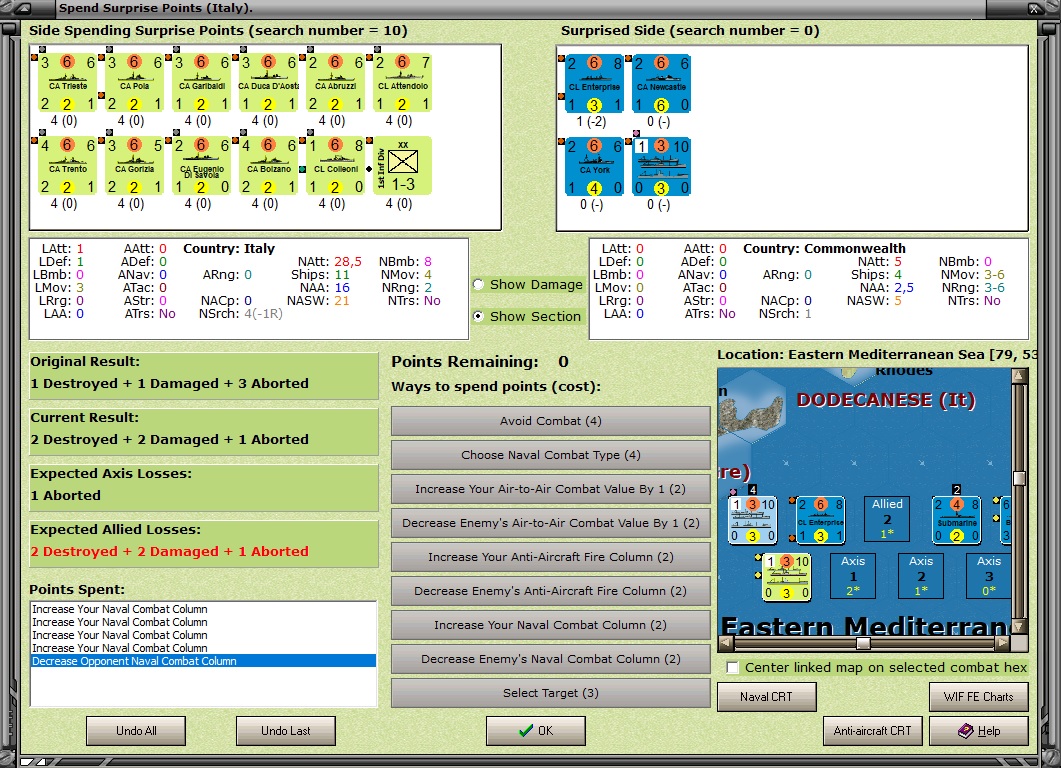Select the CA Garibaldi unit counter

click(x=201, y=83)
